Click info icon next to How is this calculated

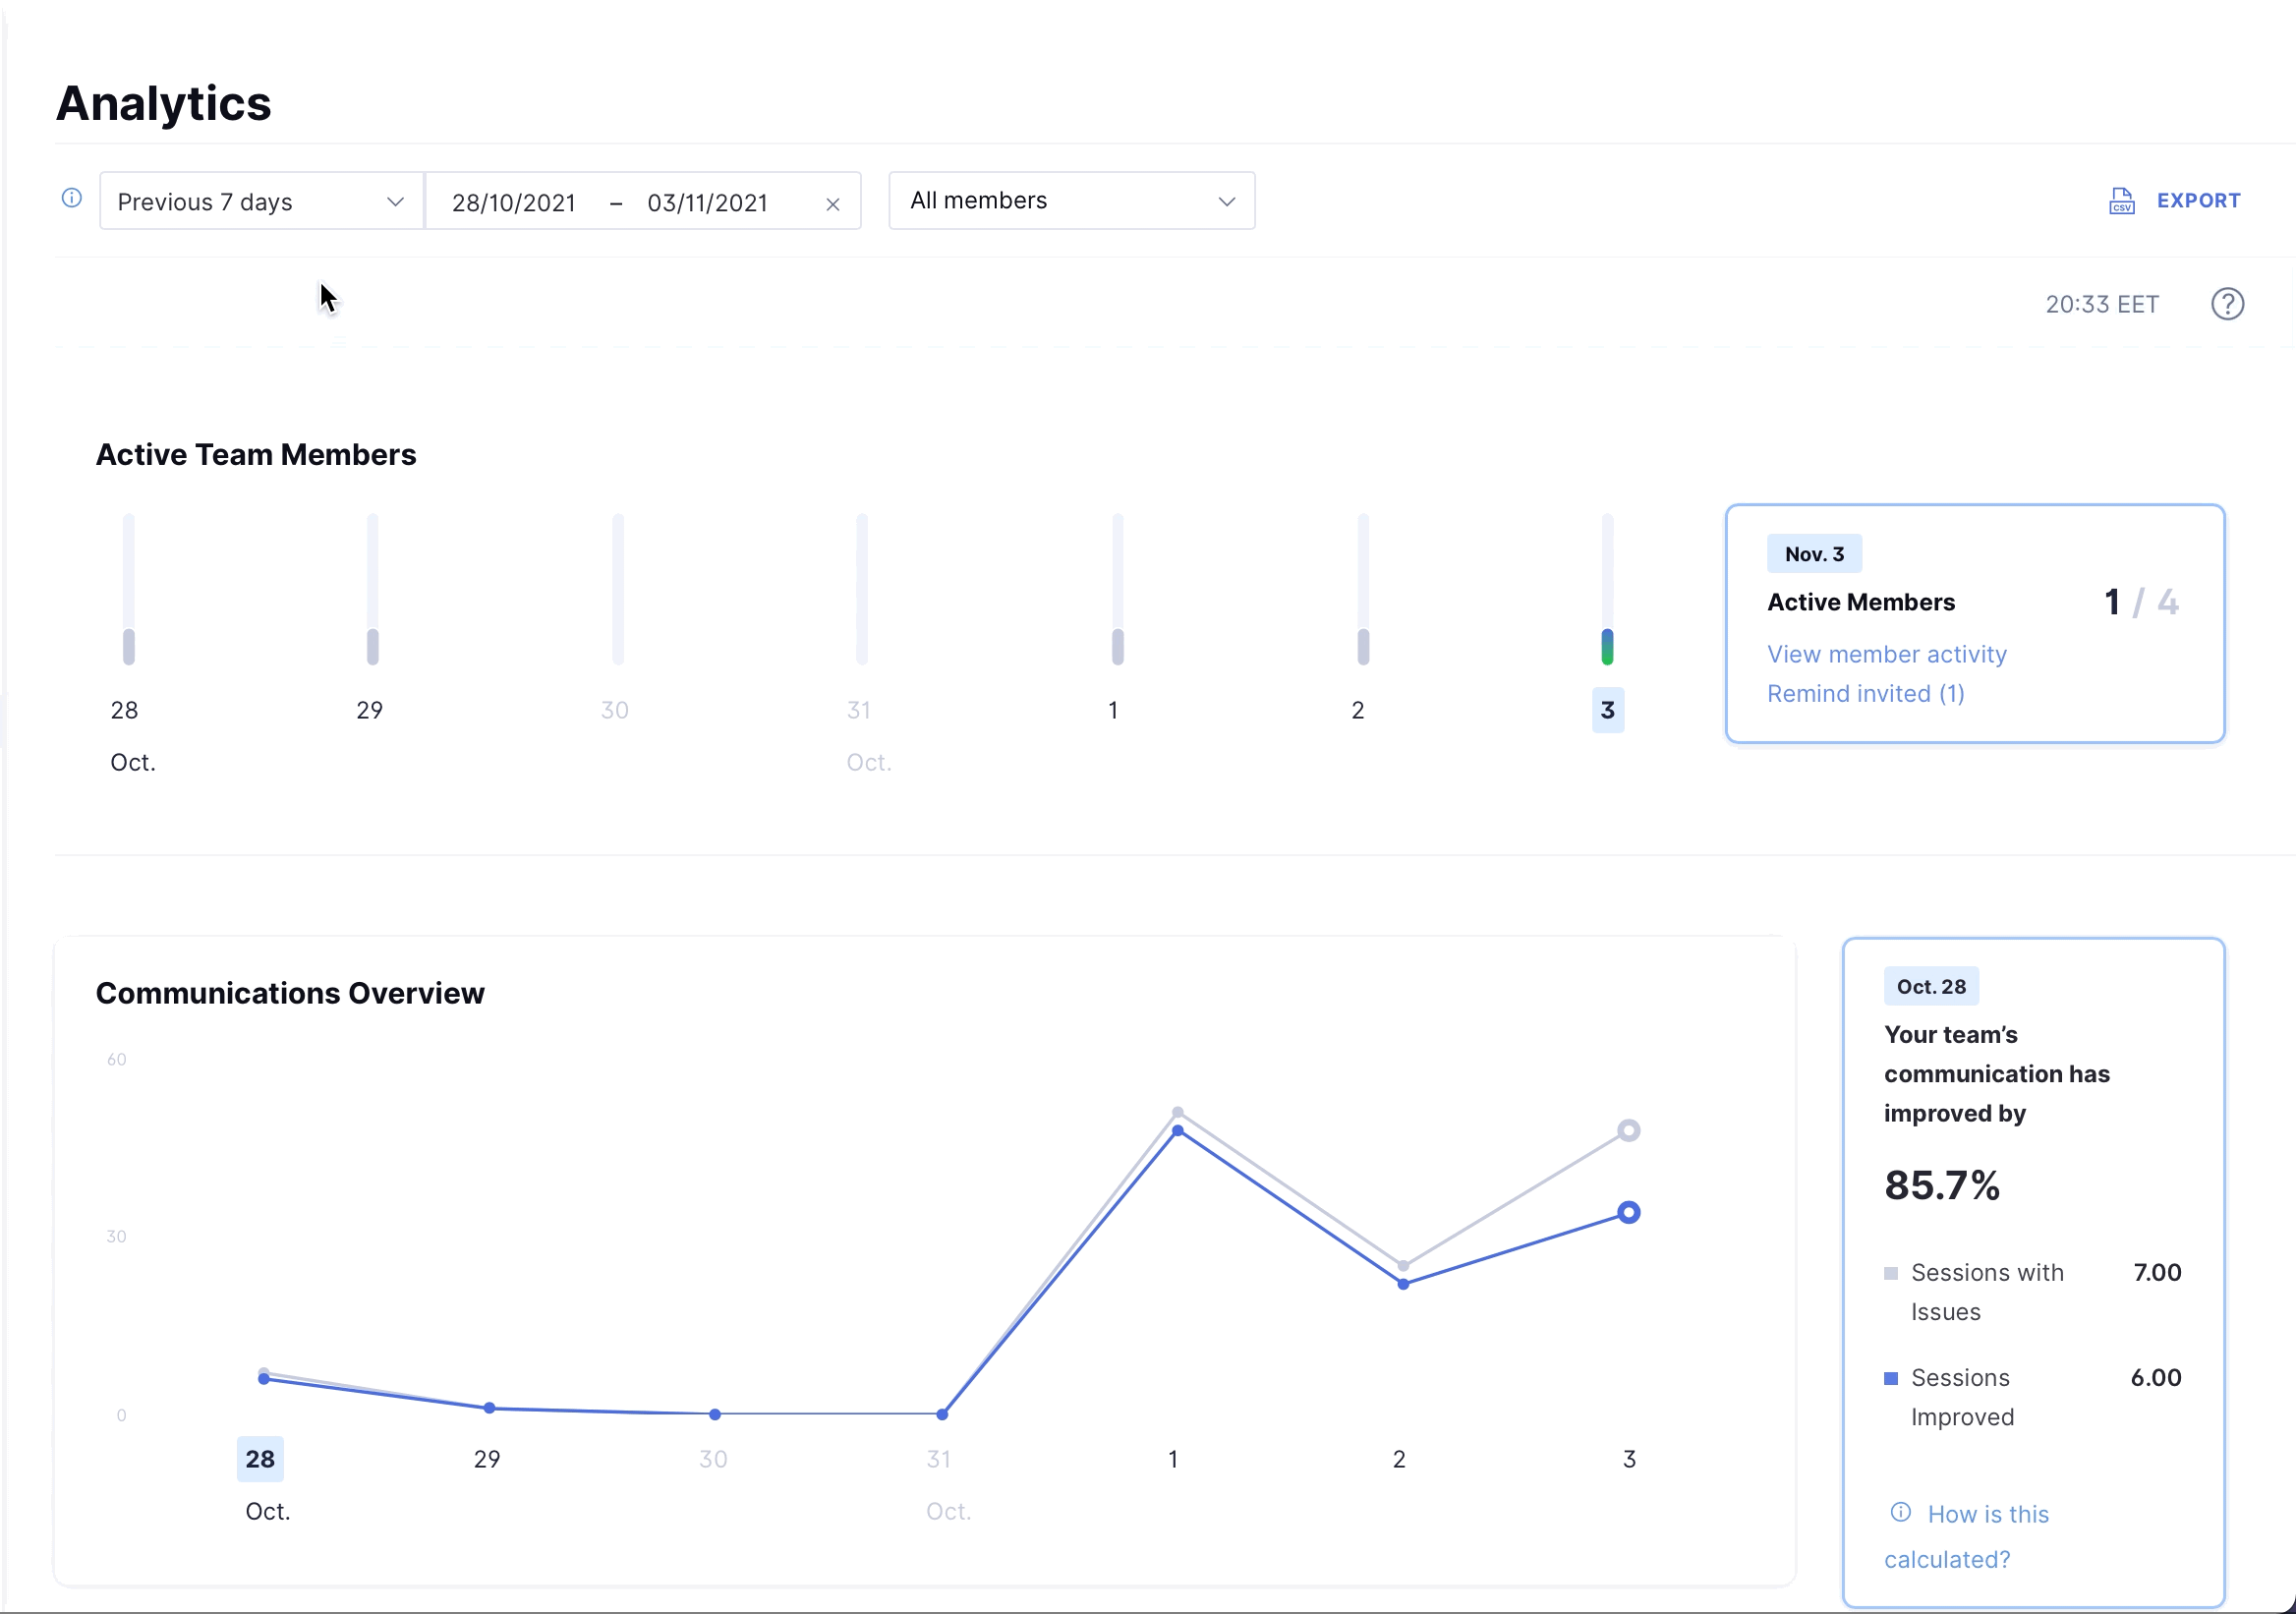click(1900, 1512)
